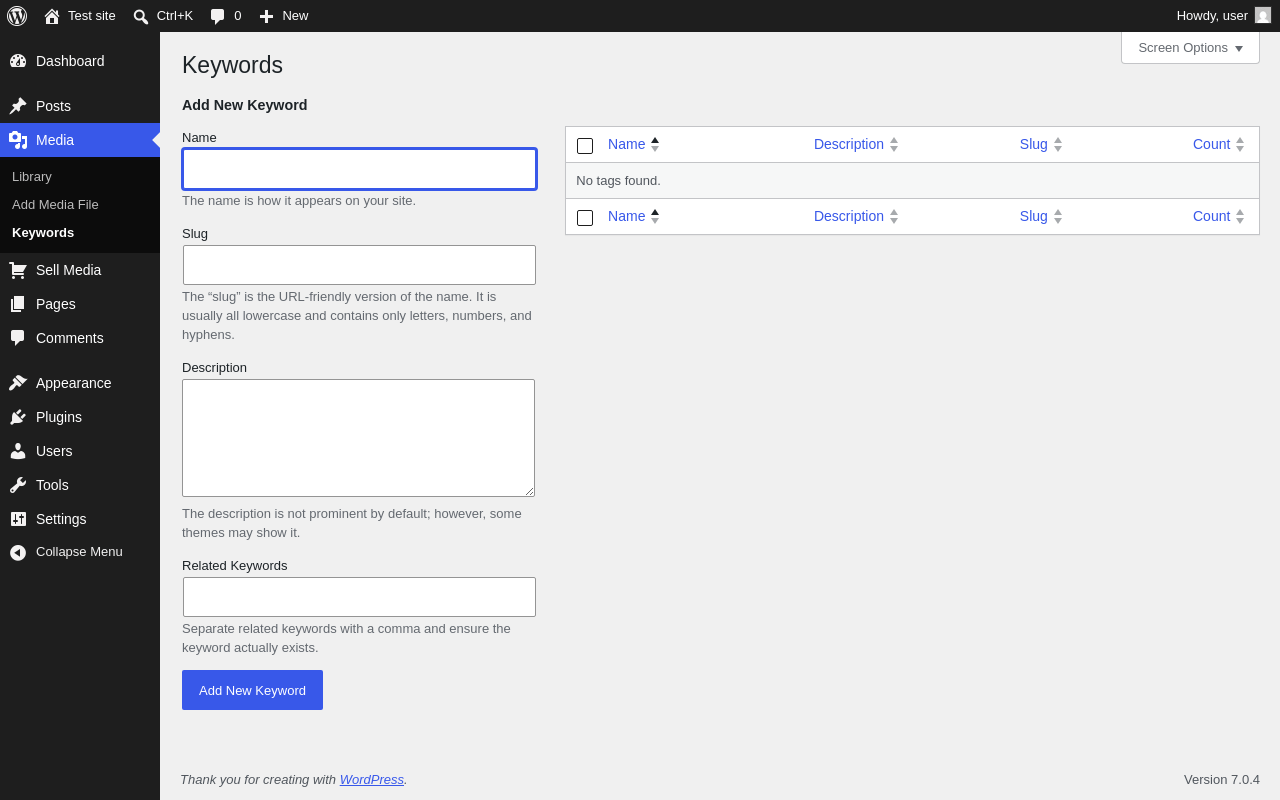Open the Settings menu label
Viewport: 1280px width, 800px height.
click(x=61, y=519)
